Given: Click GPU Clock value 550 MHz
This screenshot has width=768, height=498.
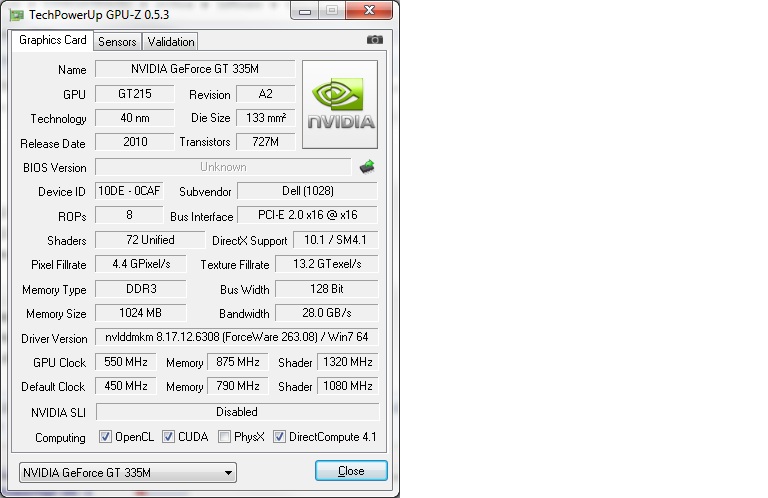Looking at the screenshot, I should pos(125,362).
